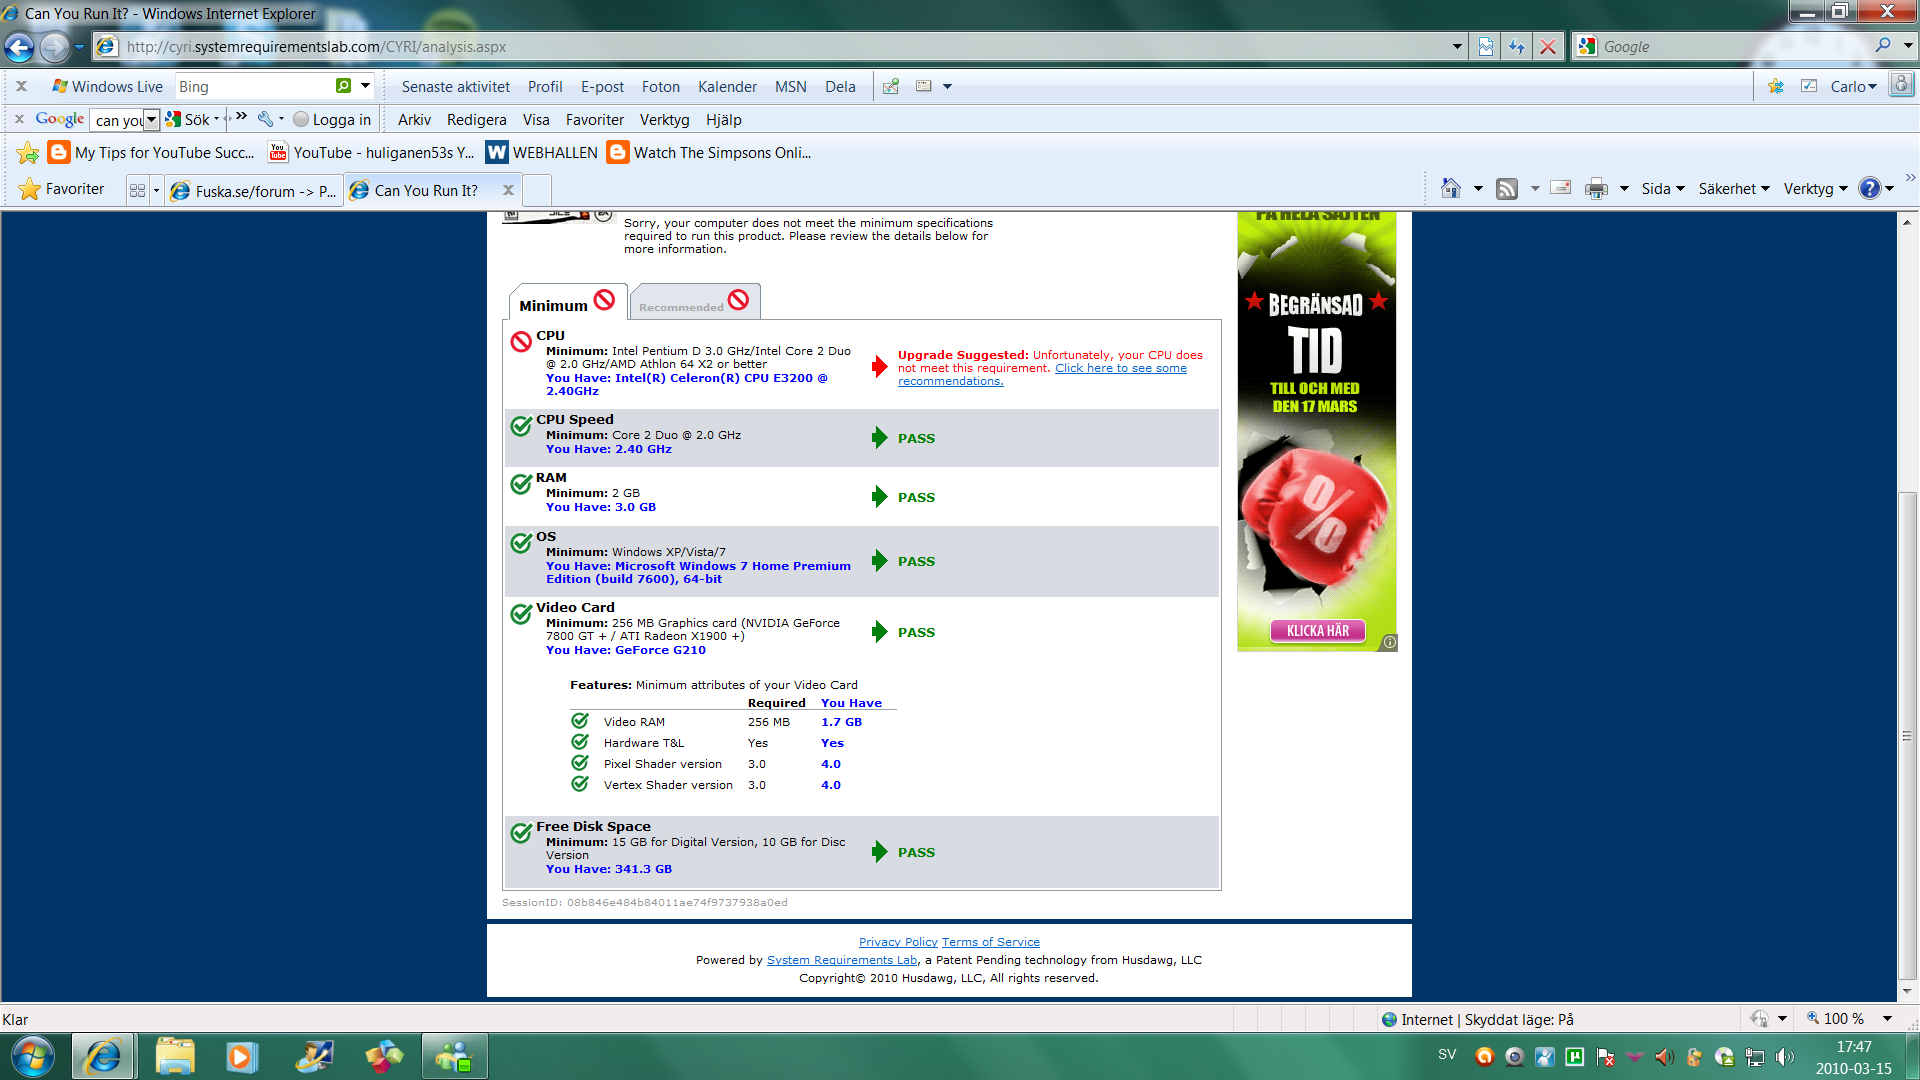The height and width of the screenshot is (1080, 1920).
Task: Click the KLICKA HÄR ad button
Action: click(x=1317, y=631)
